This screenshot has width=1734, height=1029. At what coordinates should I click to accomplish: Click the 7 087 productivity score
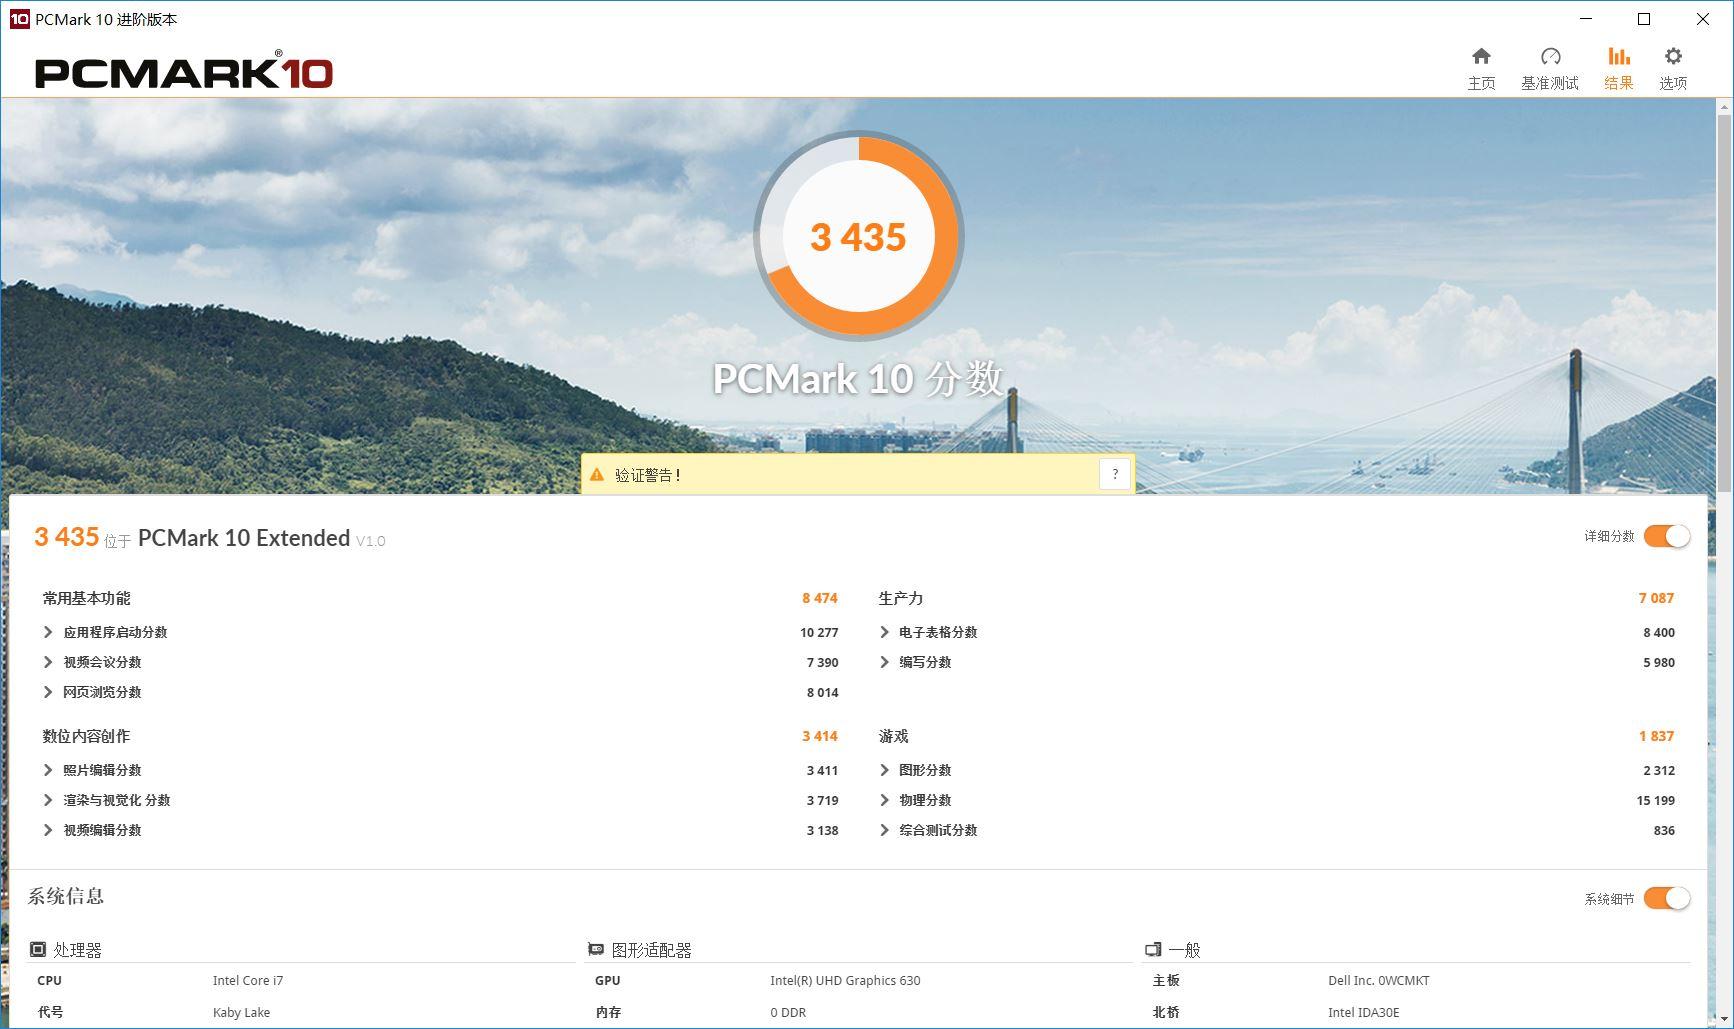click(x=1656, y=598)
